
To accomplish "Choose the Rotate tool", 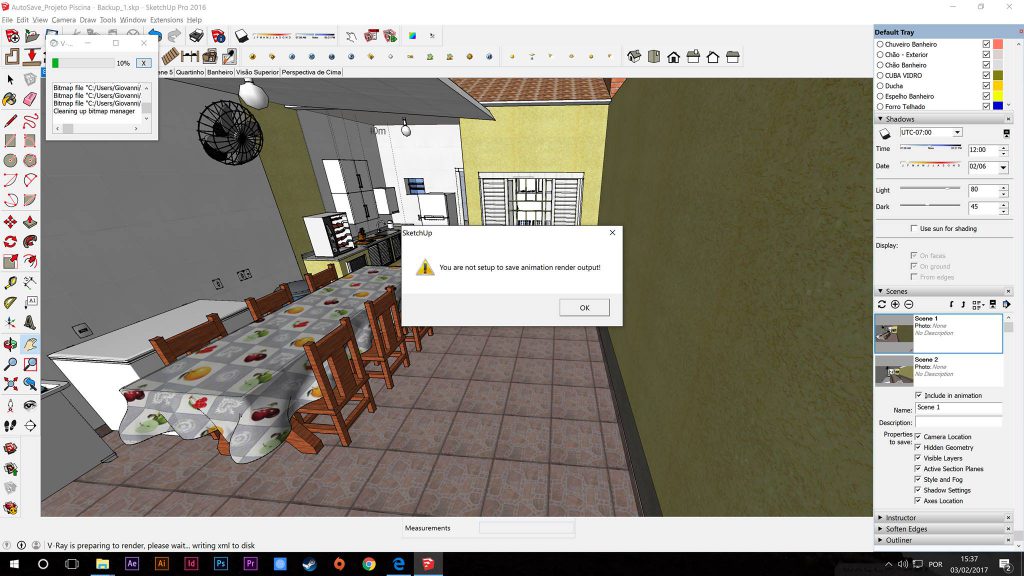I will pyautogui.click(x=10, y=242).
